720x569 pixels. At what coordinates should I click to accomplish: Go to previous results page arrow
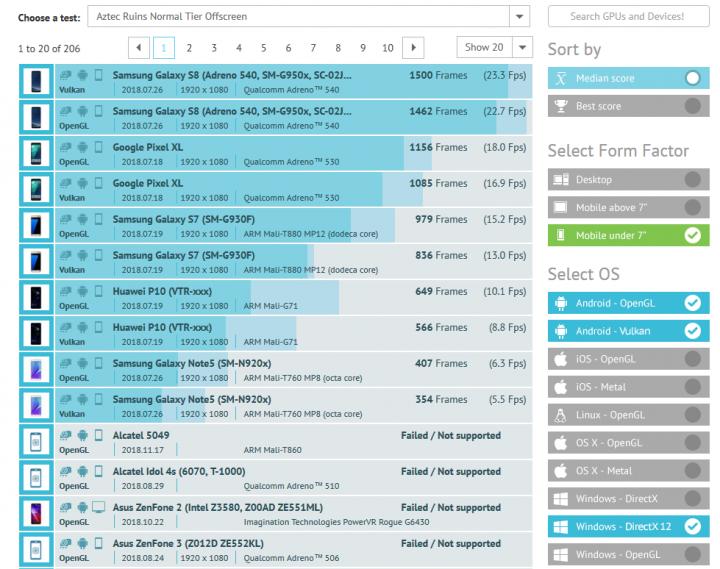[x=139, y=48]
